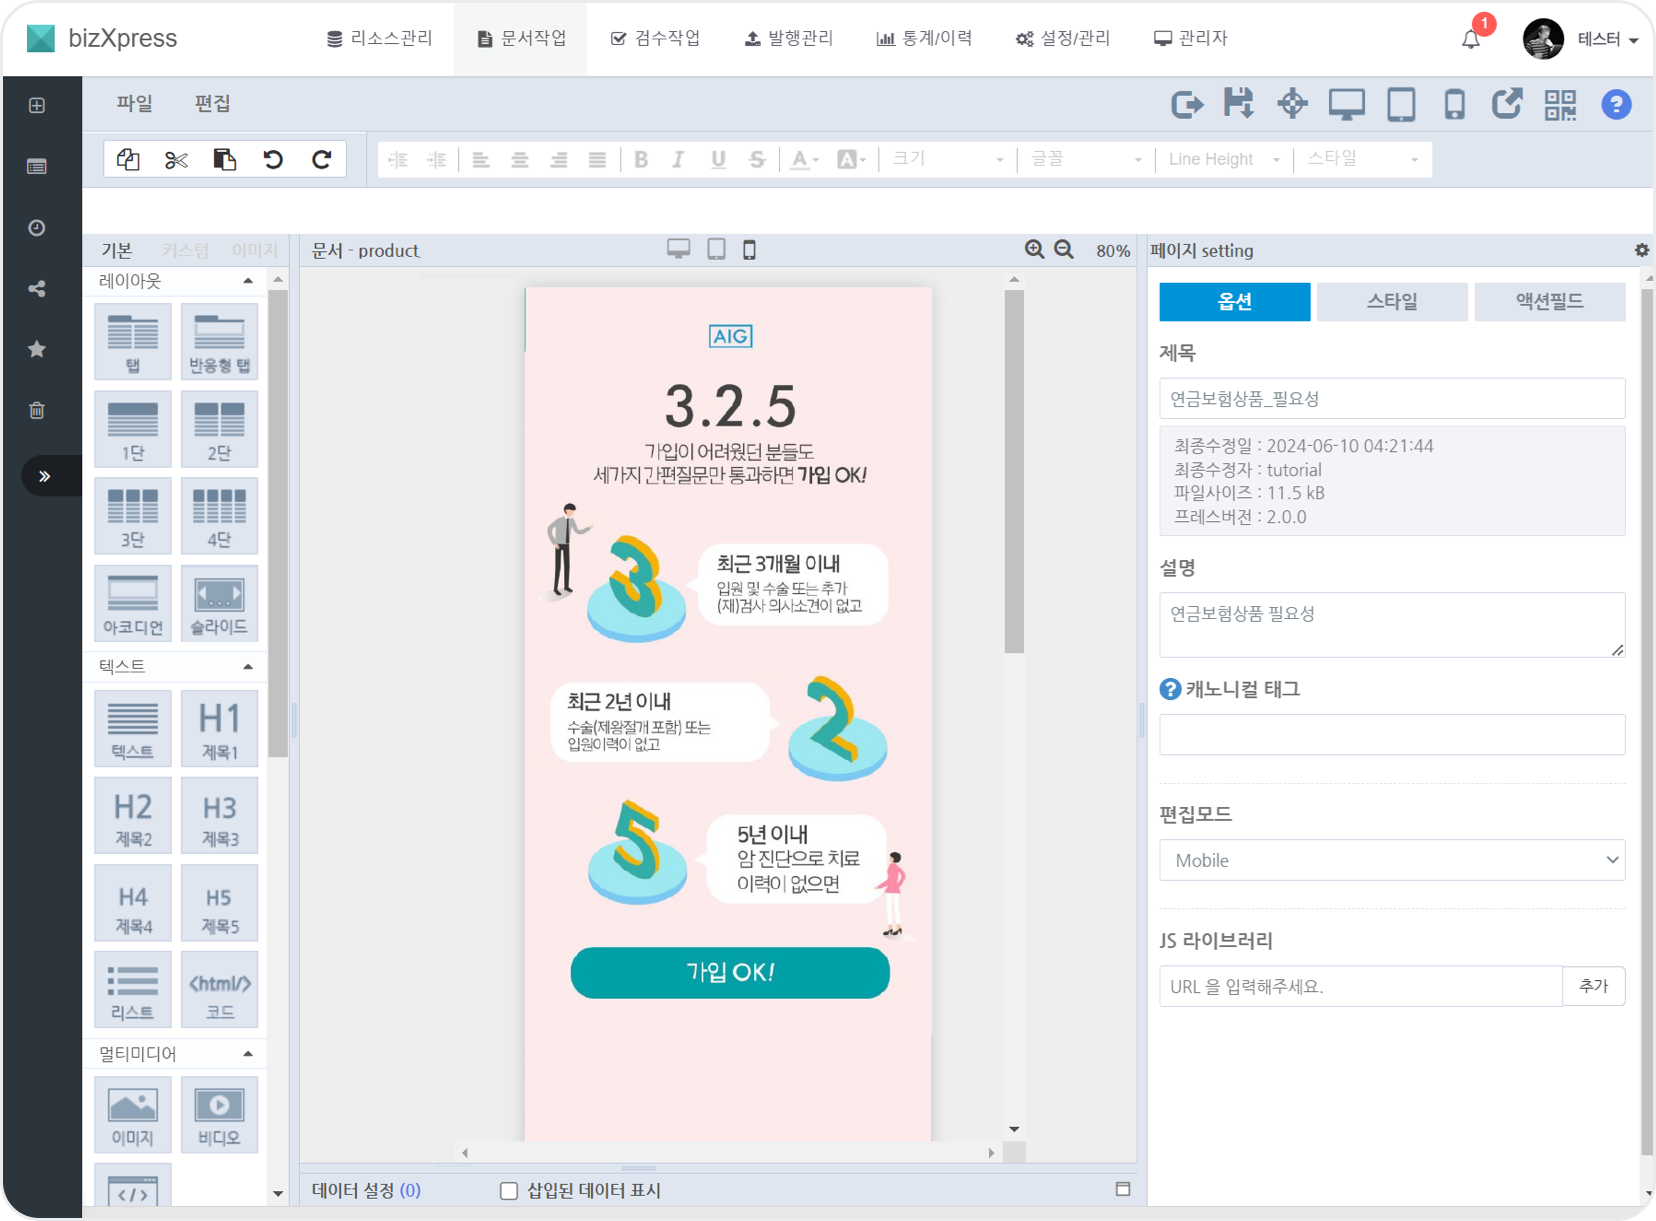Open the blue help question mark icon

tap(1615, 104)
